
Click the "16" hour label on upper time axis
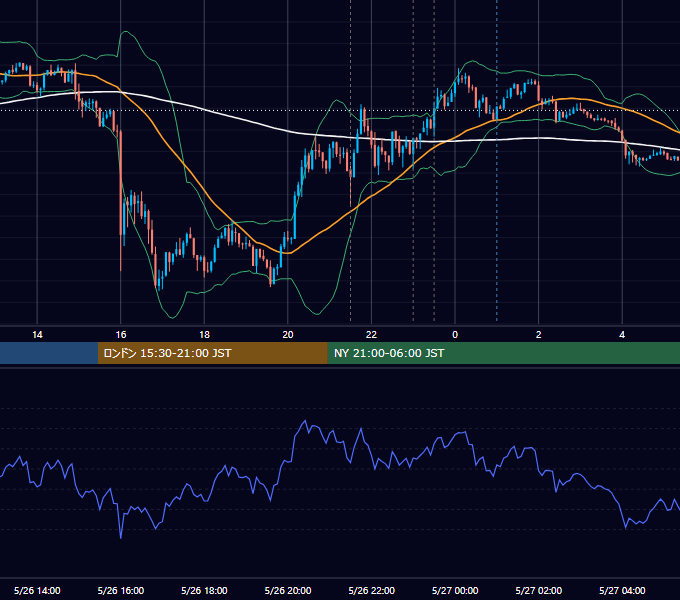[121, 335]
